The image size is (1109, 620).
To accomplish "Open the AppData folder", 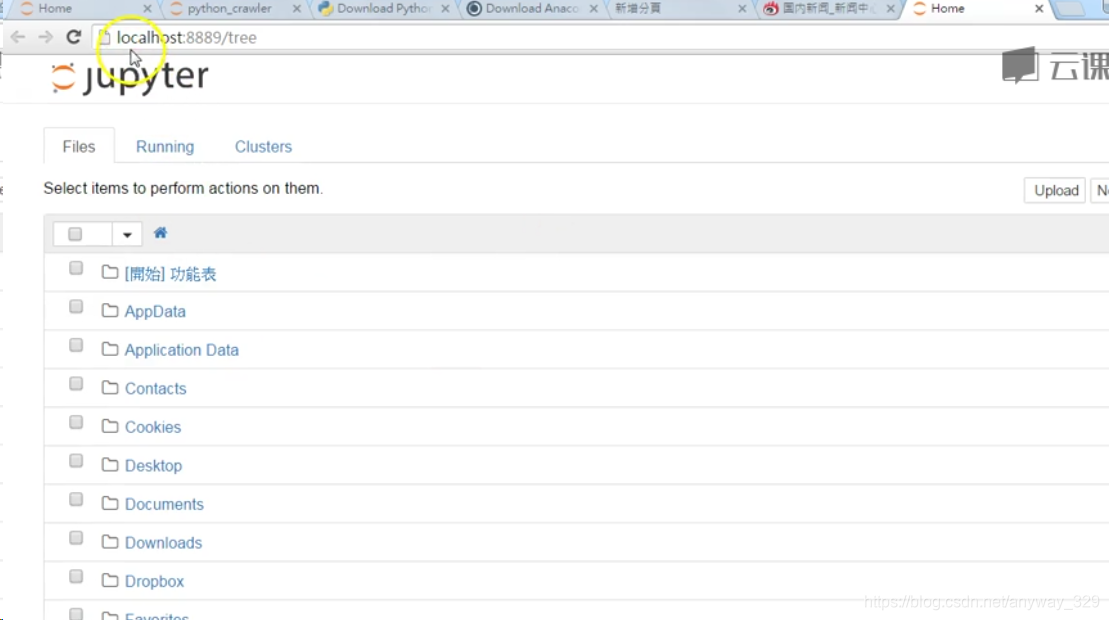I will click(x=155, y=311).
